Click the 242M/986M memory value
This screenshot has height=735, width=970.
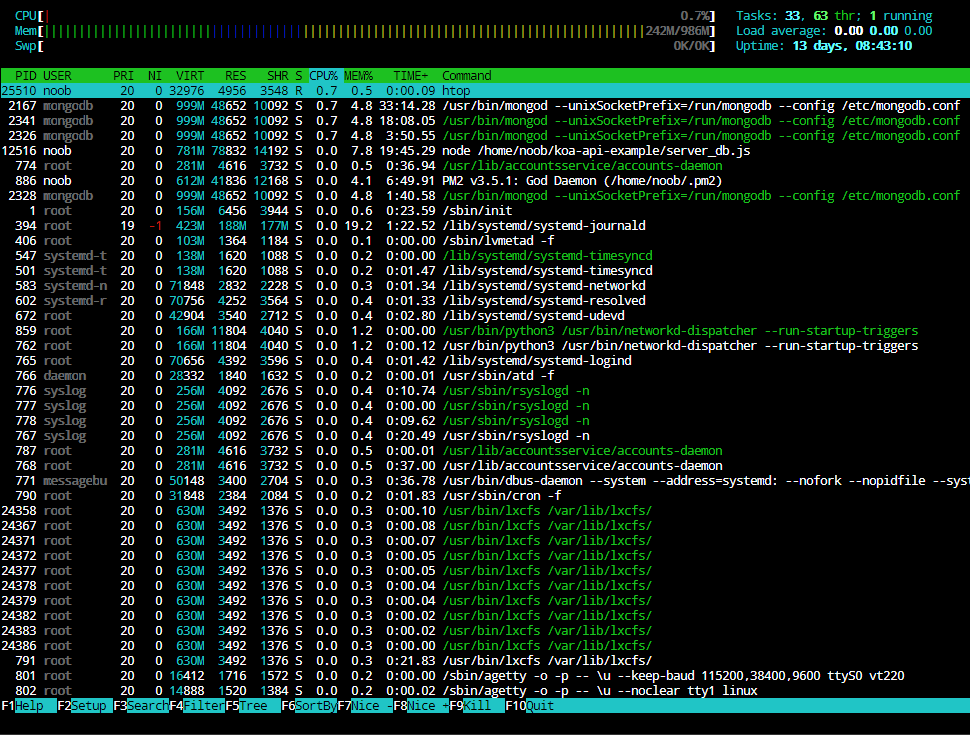(677, 30)
